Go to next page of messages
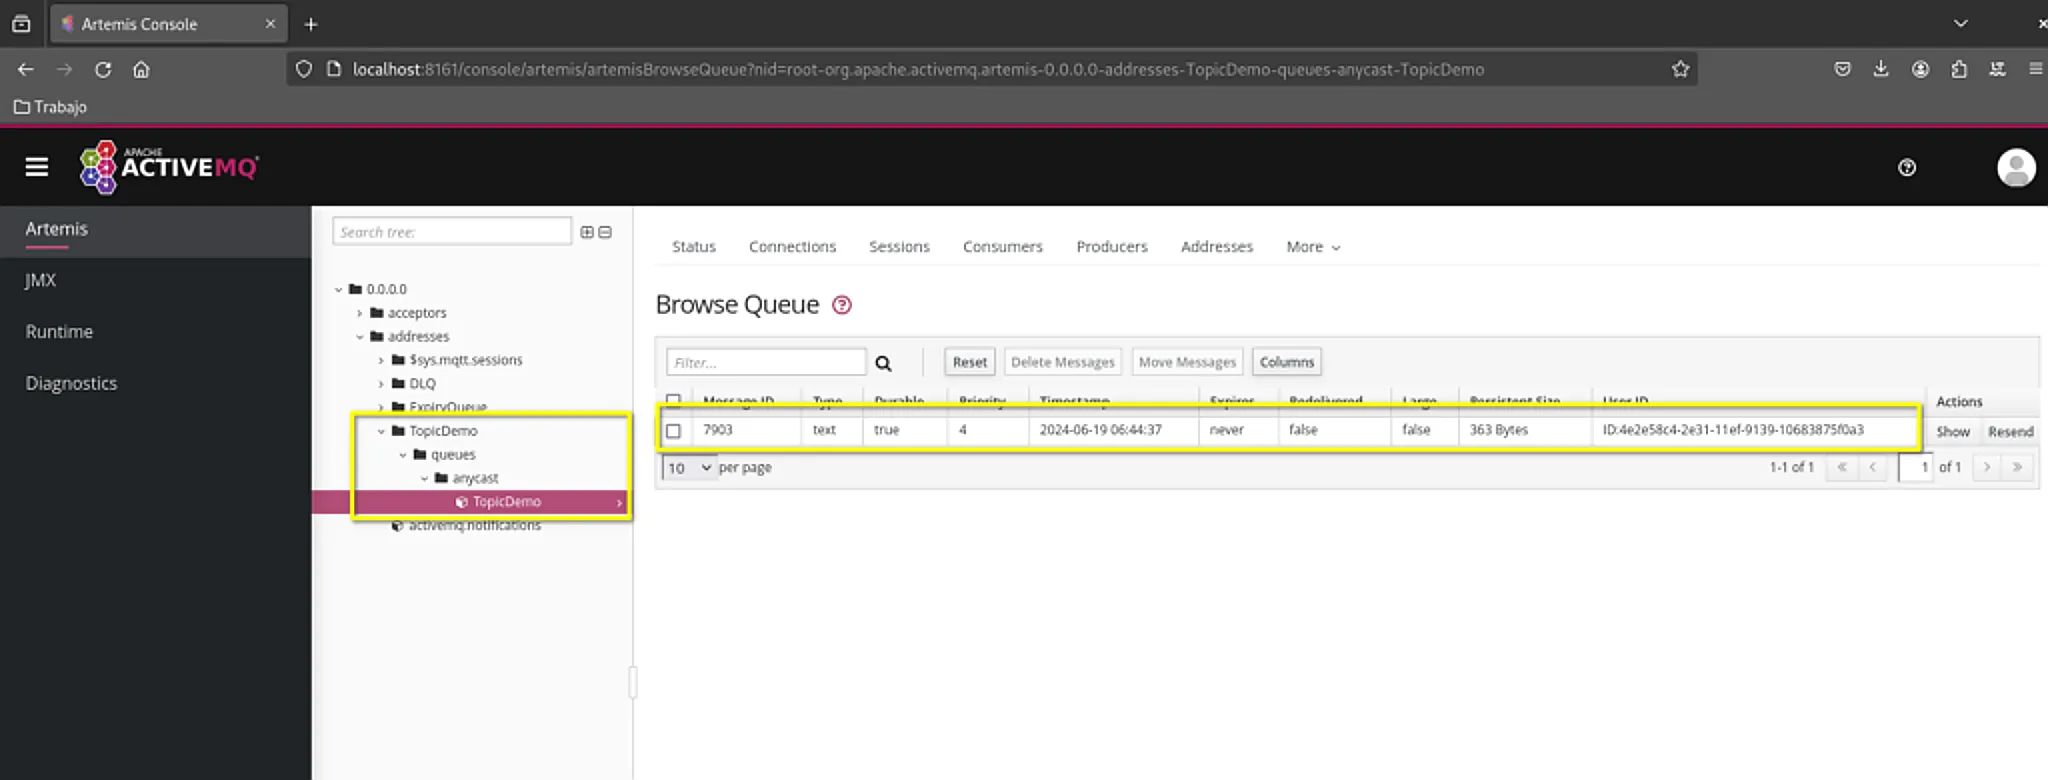Screen dimensions: 2048x780 pos(1986,467)
